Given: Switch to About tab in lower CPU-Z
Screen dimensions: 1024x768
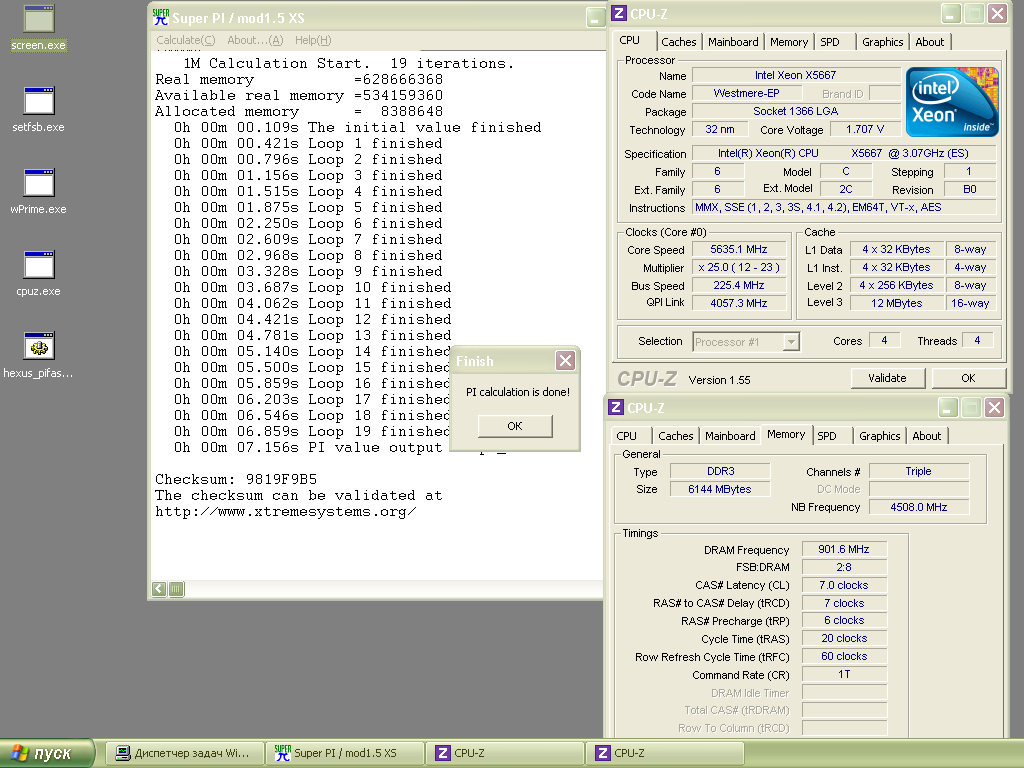Looking at the screenshot, I should pos(927,436).
